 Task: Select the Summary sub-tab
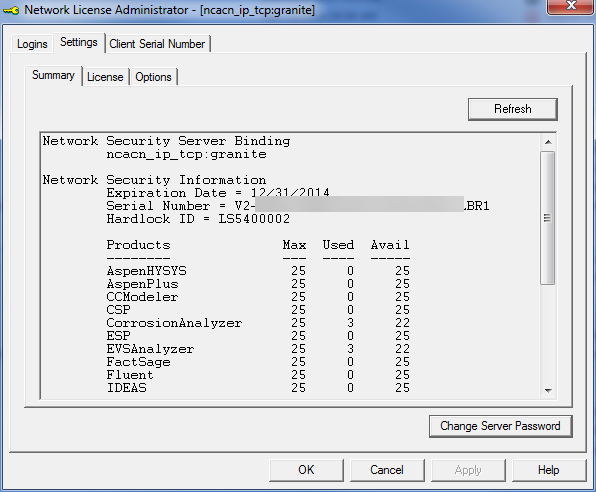[53, 75]
